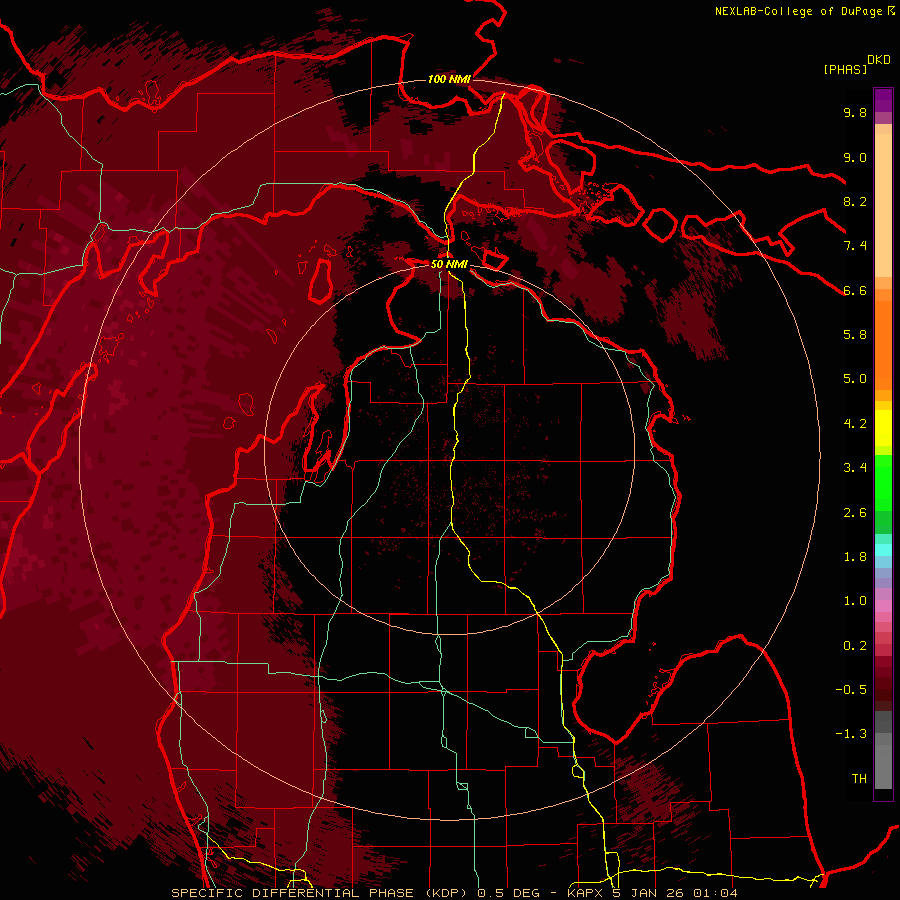This screenshot has width=900, height=900.
Task: Click the 100 NMI range ring label
Action: pyautogui.click(x=449, y=79)
